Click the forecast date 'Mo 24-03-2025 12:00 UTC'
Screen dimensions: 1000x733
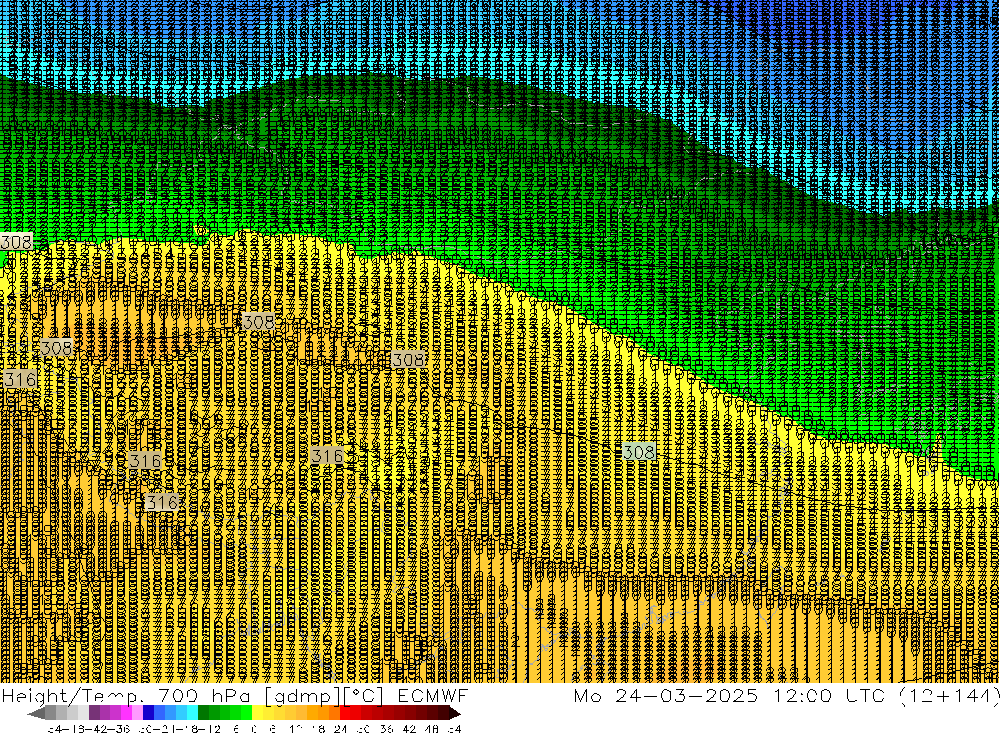coord(732,696)
